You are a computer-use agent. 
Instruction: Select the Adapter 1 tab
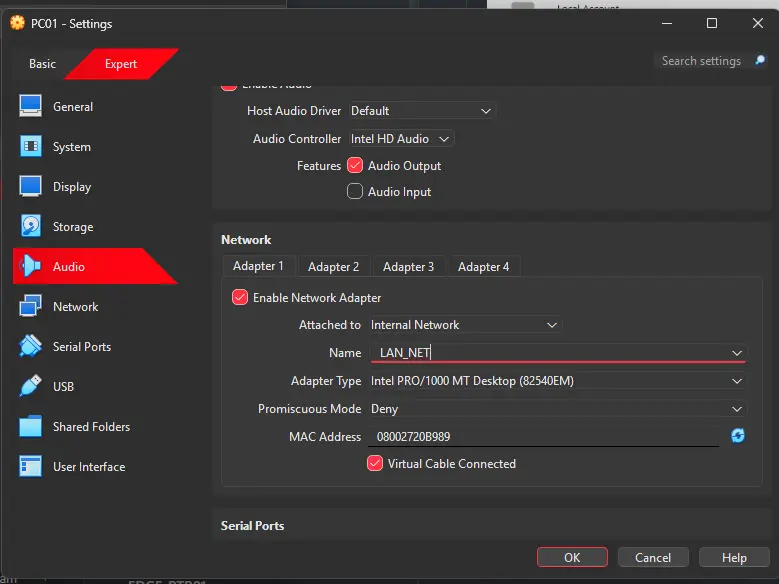pyautogui.click(x=258, y=266)
